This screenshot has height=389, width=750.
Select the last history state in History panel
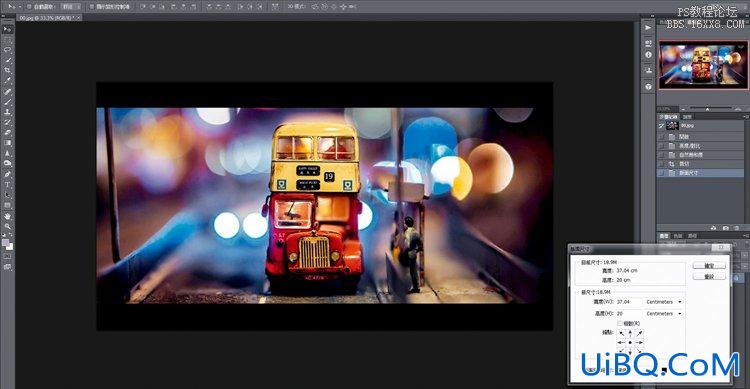(x=701, y=173)
